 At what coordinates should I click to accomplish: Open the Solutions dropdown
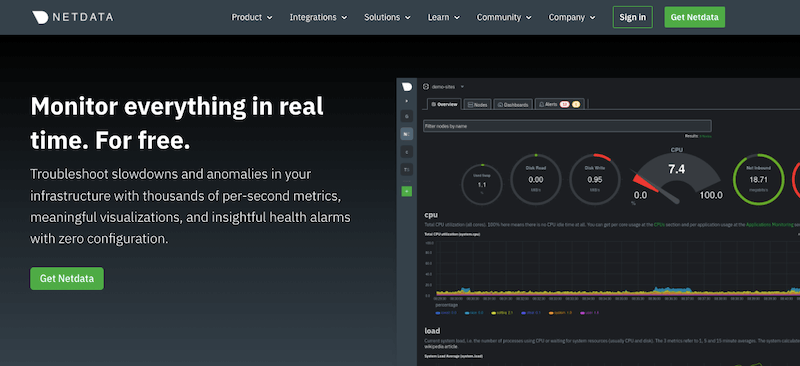pyautogui.click(x=387, y=17)
